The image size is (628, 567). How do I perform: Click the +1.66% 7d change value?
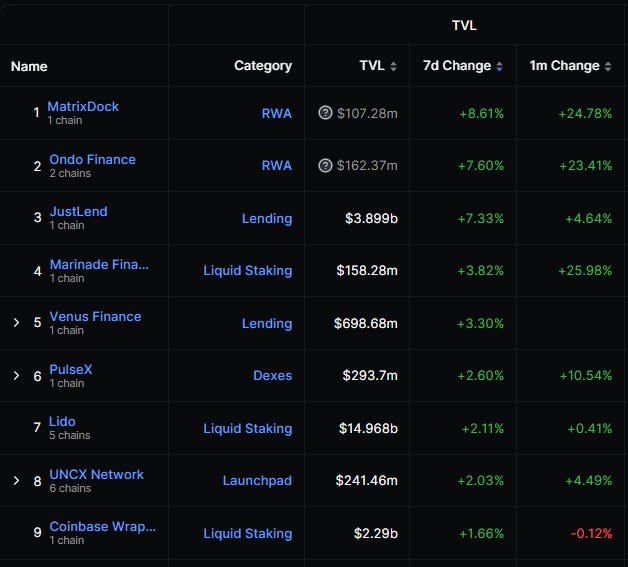click(x=481, y=533)
